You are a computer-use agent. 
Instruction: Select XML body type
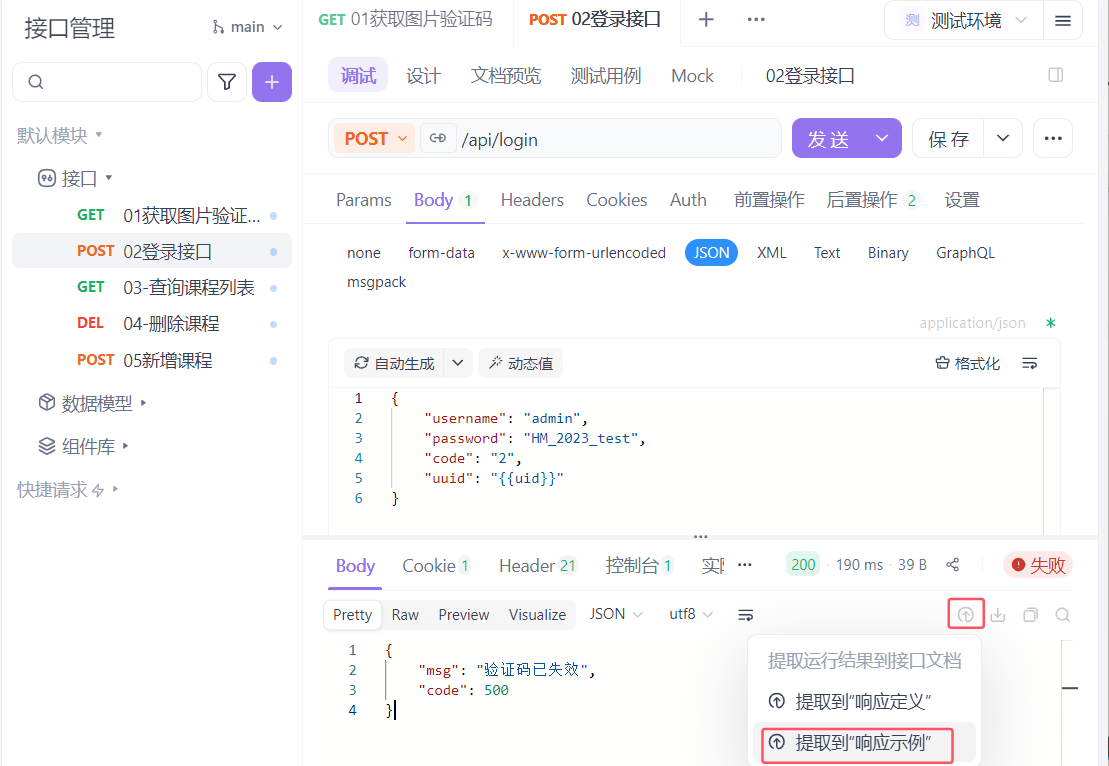772,253
